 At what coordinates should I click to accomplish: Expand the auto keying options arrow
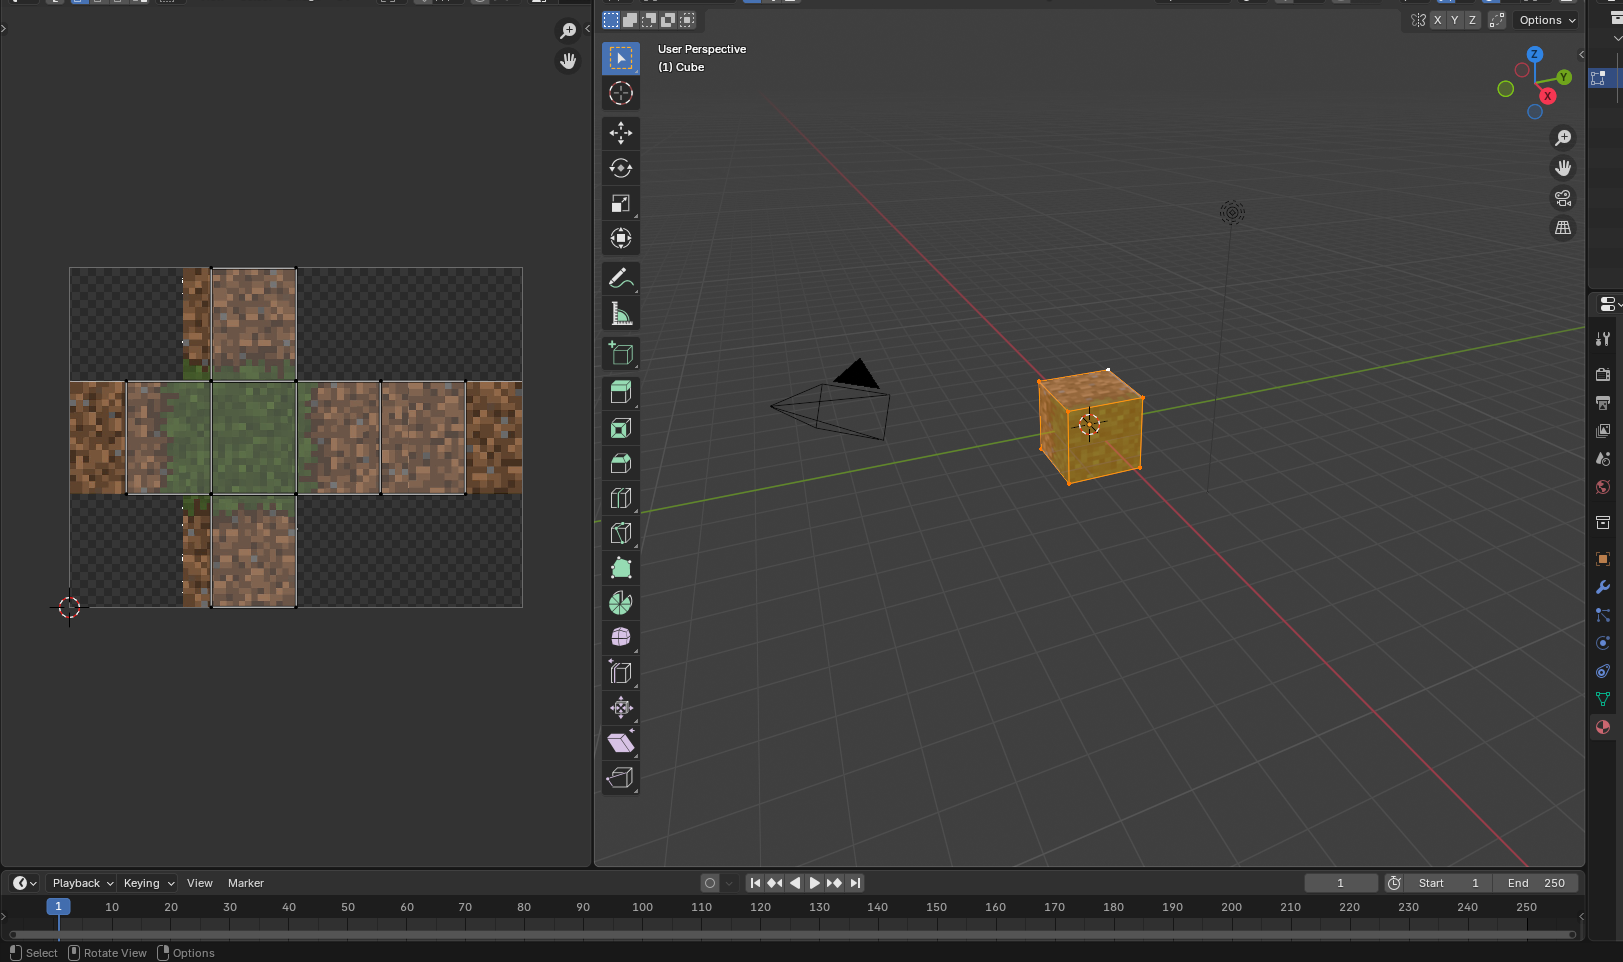pos(729,883)
